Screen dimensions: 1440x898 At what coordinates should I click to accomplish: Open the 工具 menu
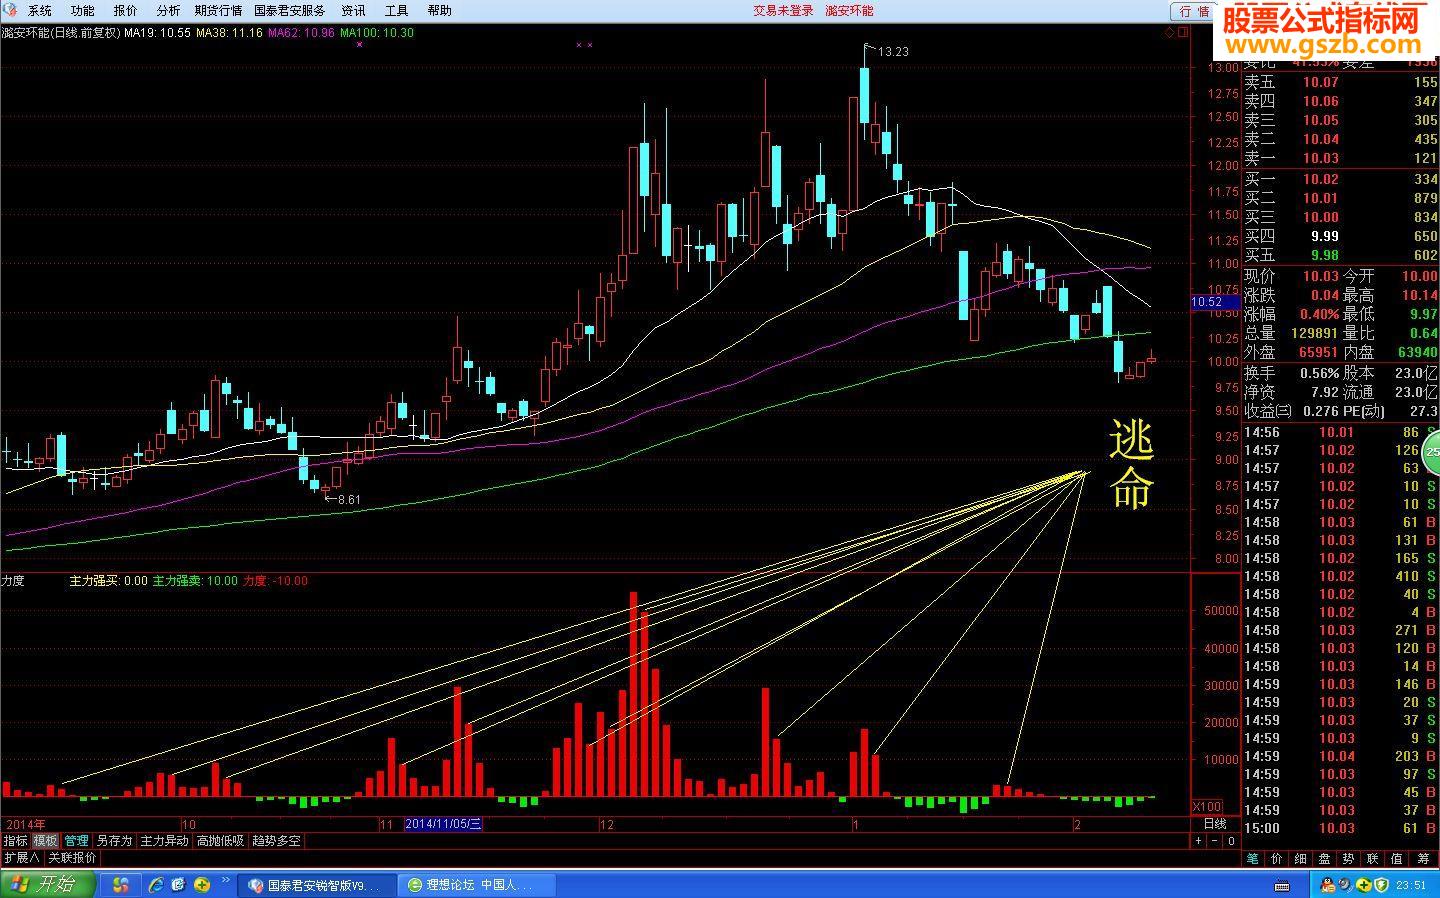point(396,10)
